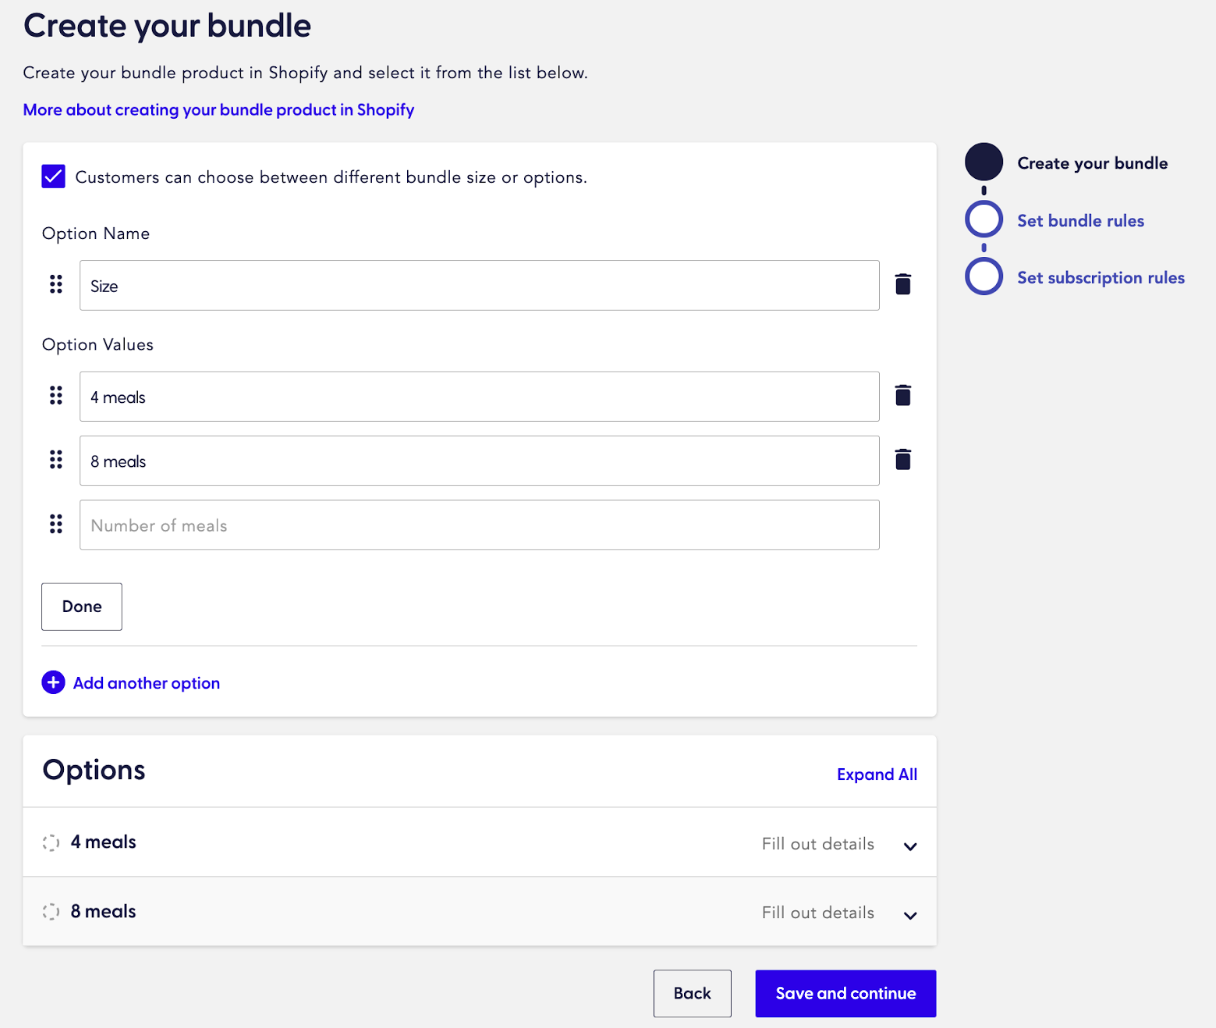Delete the Size option name row

click(x=903, y=285)
